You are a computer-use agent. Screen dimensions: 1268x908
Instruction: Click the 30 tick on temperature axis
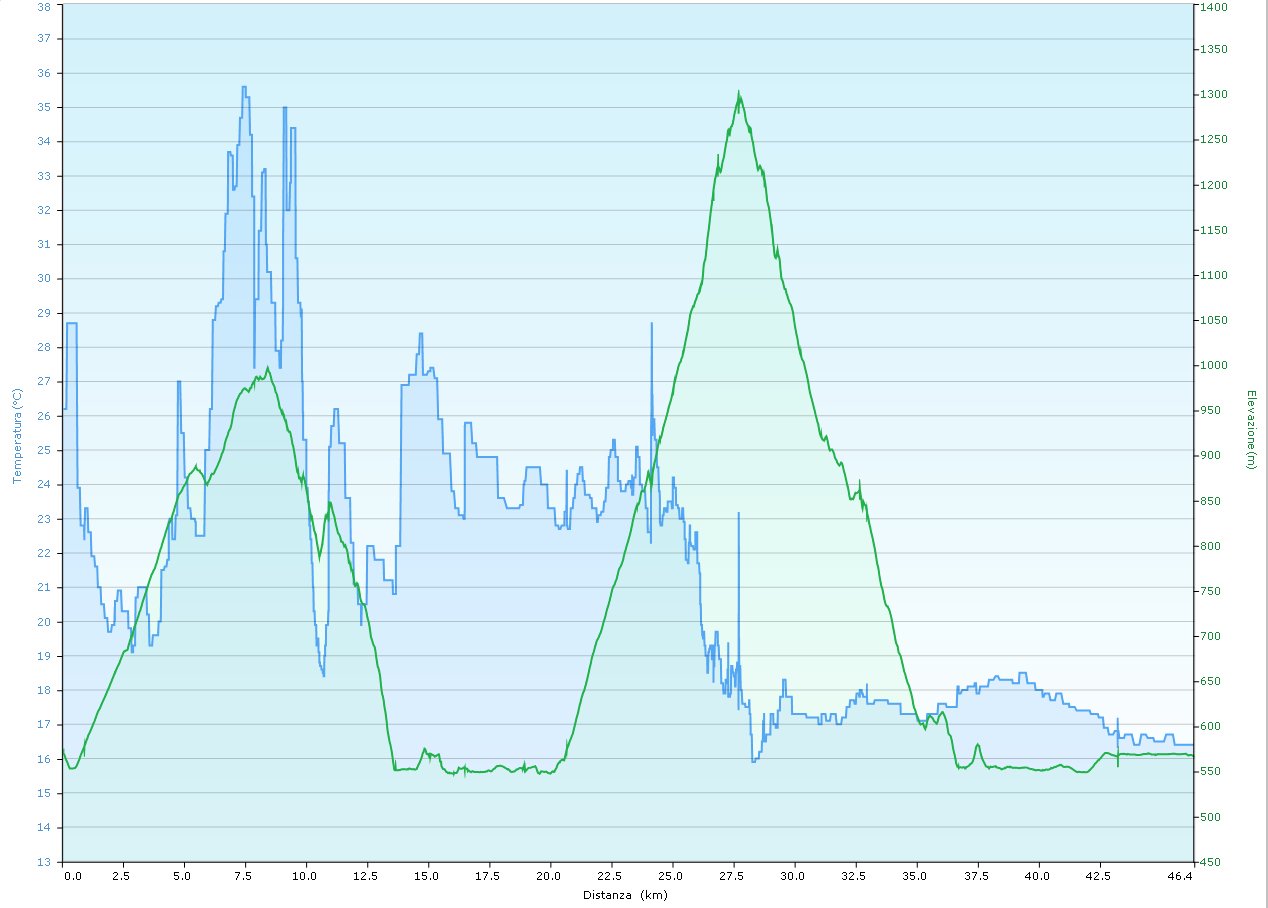pyautogui.click(x=43, y=279)
